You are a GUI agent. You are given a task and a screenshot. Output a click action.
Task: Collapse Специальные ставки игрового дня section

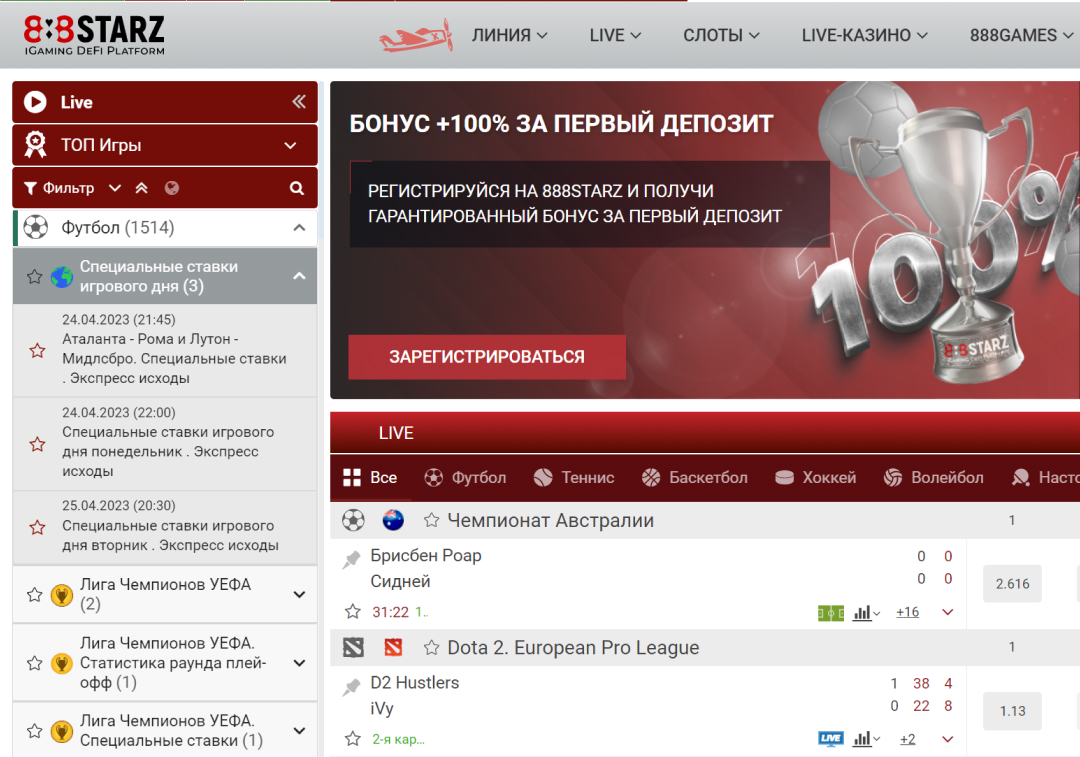coord(299,276)
